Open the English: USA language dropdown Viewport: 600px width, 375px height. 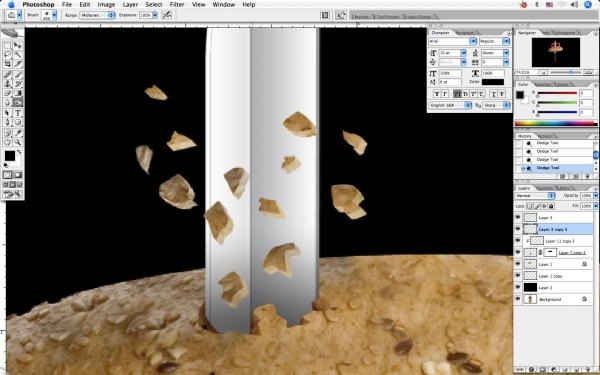click(x=450, y=105)
